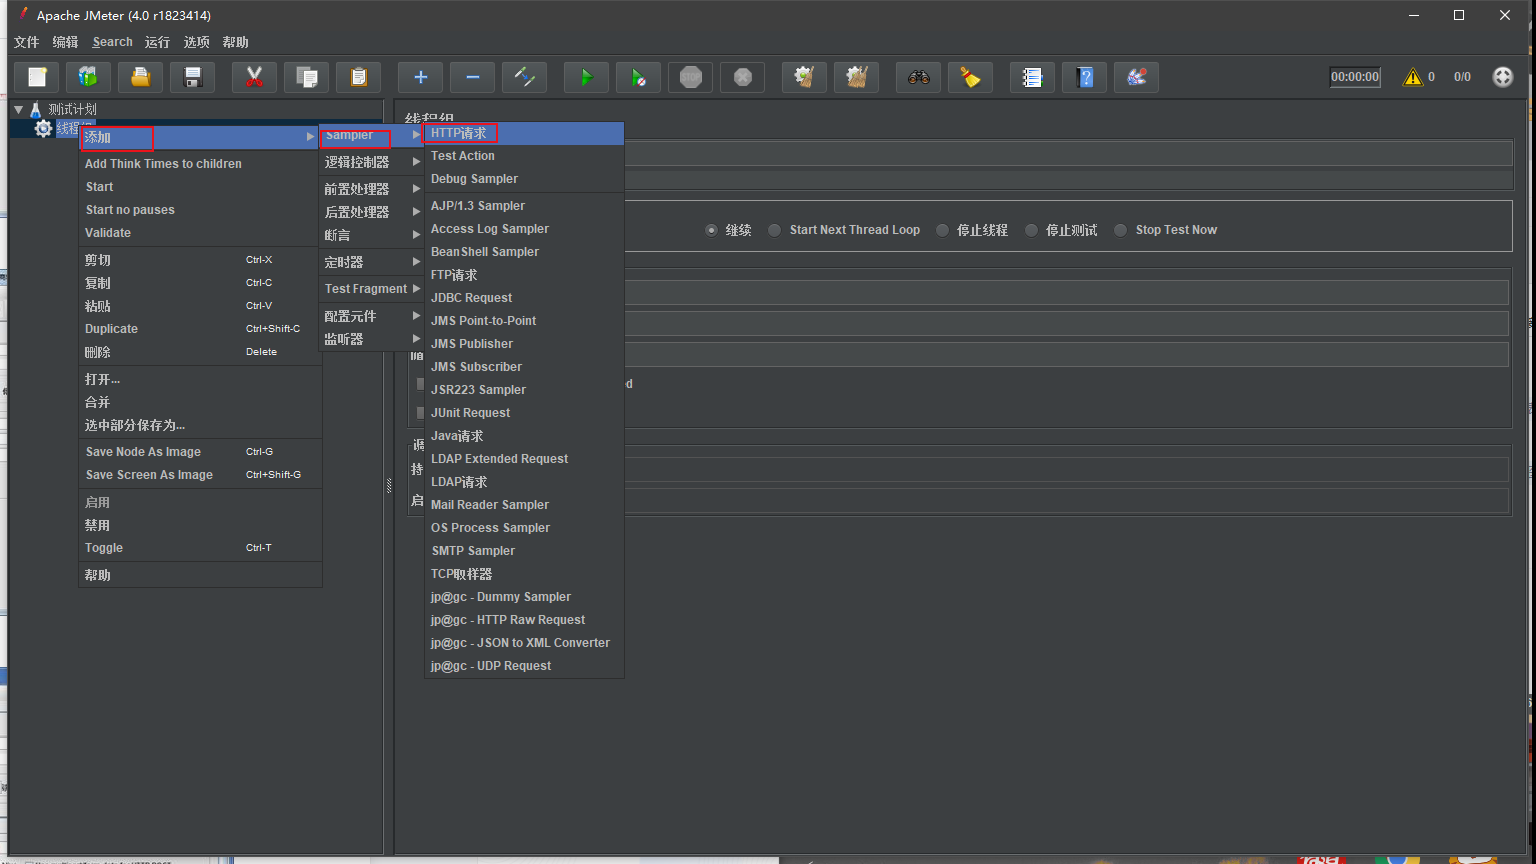1536x864 pixels.
Task: Expand the Test Fragment submenu
Action: coord(371,289)
